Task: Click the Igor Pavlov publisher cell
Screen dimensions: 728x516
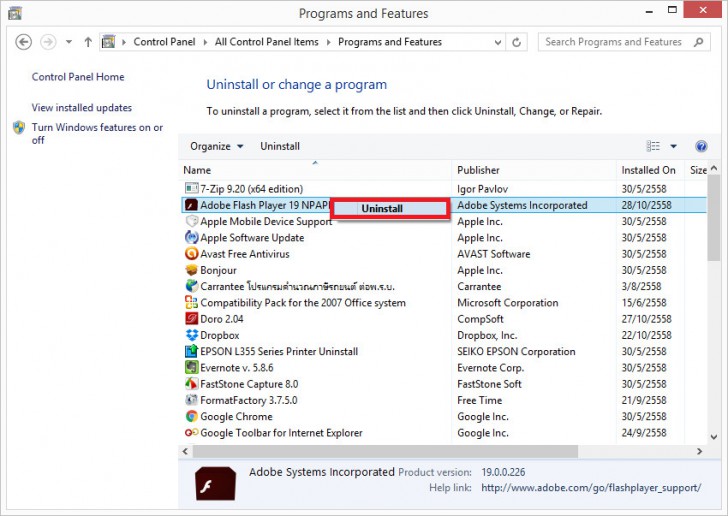Action: [482, 189]
